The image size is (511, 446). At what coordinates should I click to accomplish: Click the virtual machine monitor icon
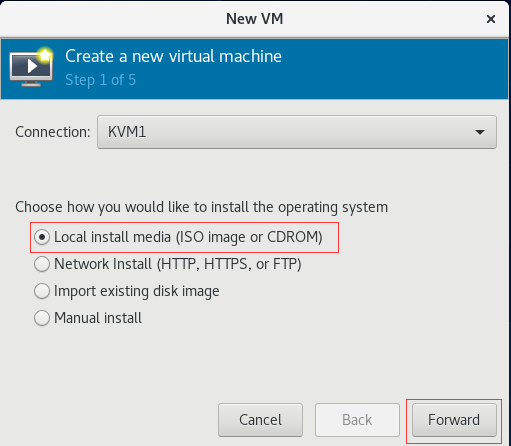[x=31, y=68]
